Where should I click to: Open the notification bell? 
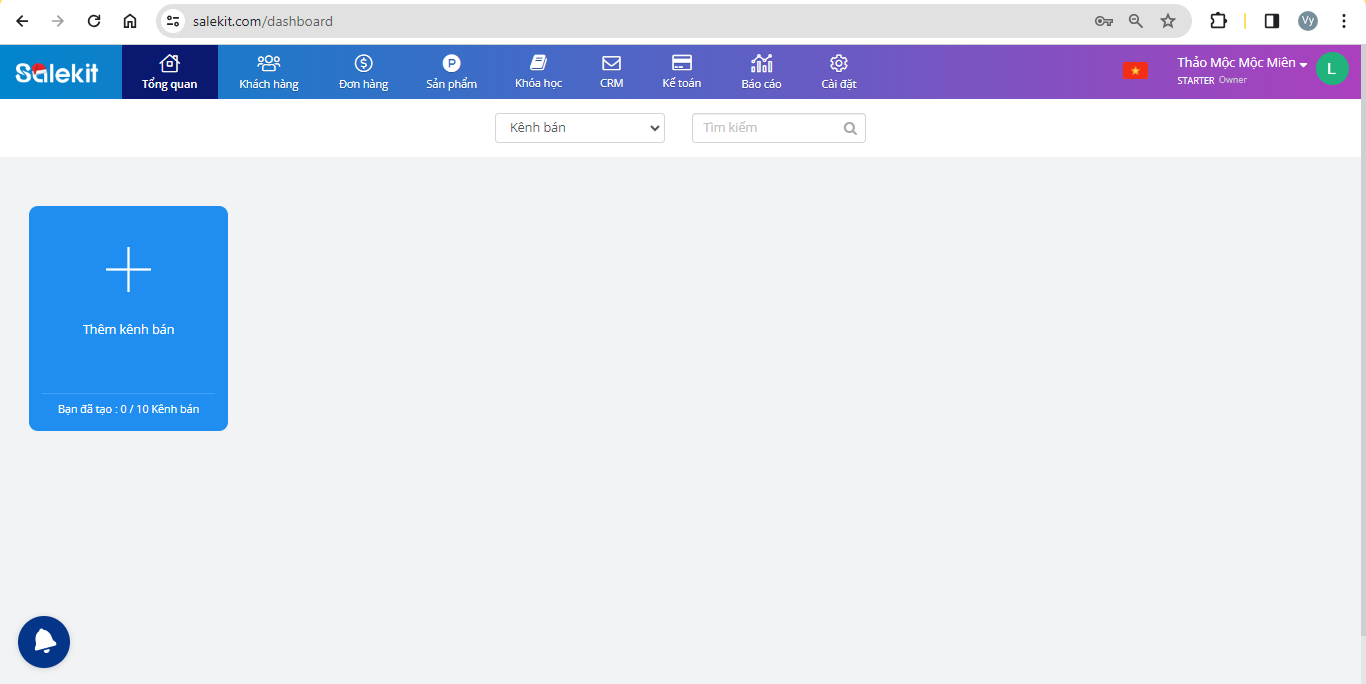point(44,642)
